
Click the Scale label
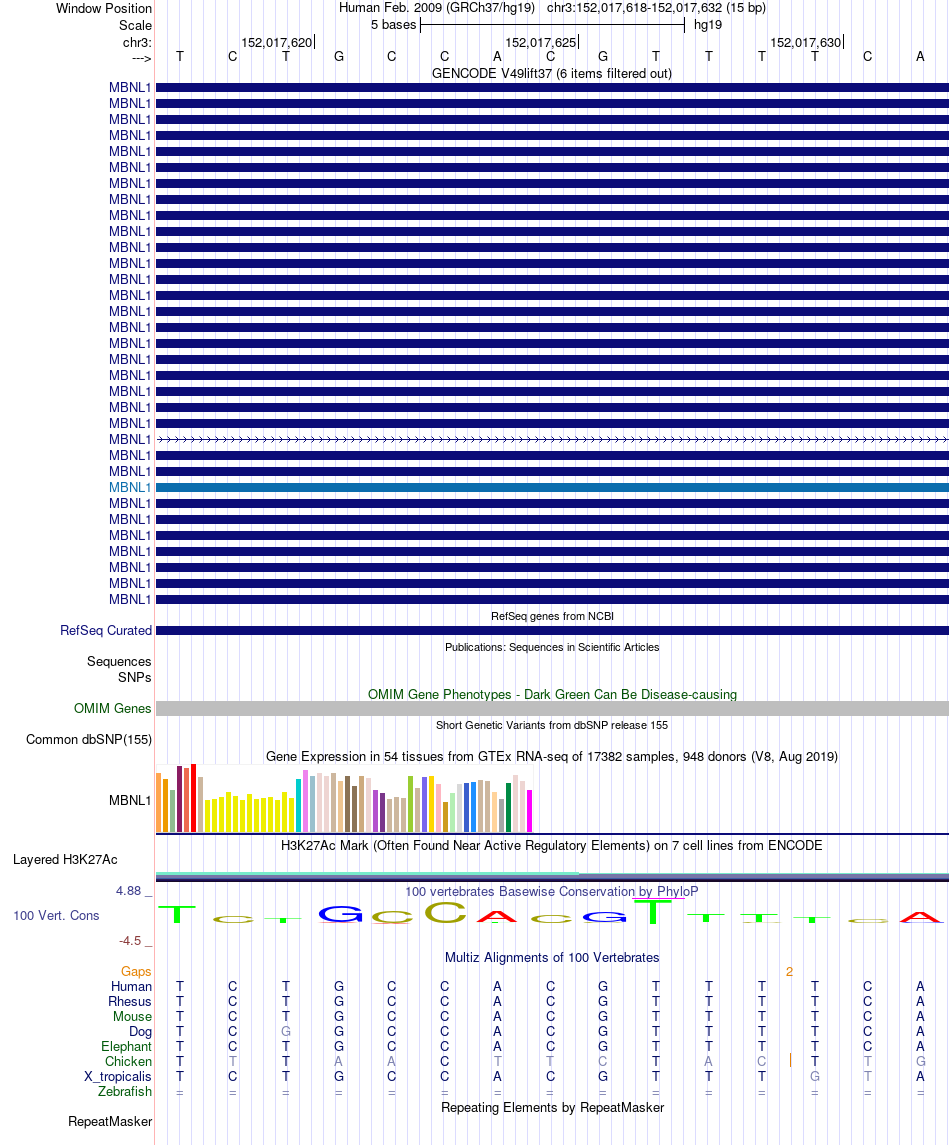(135, 25)
